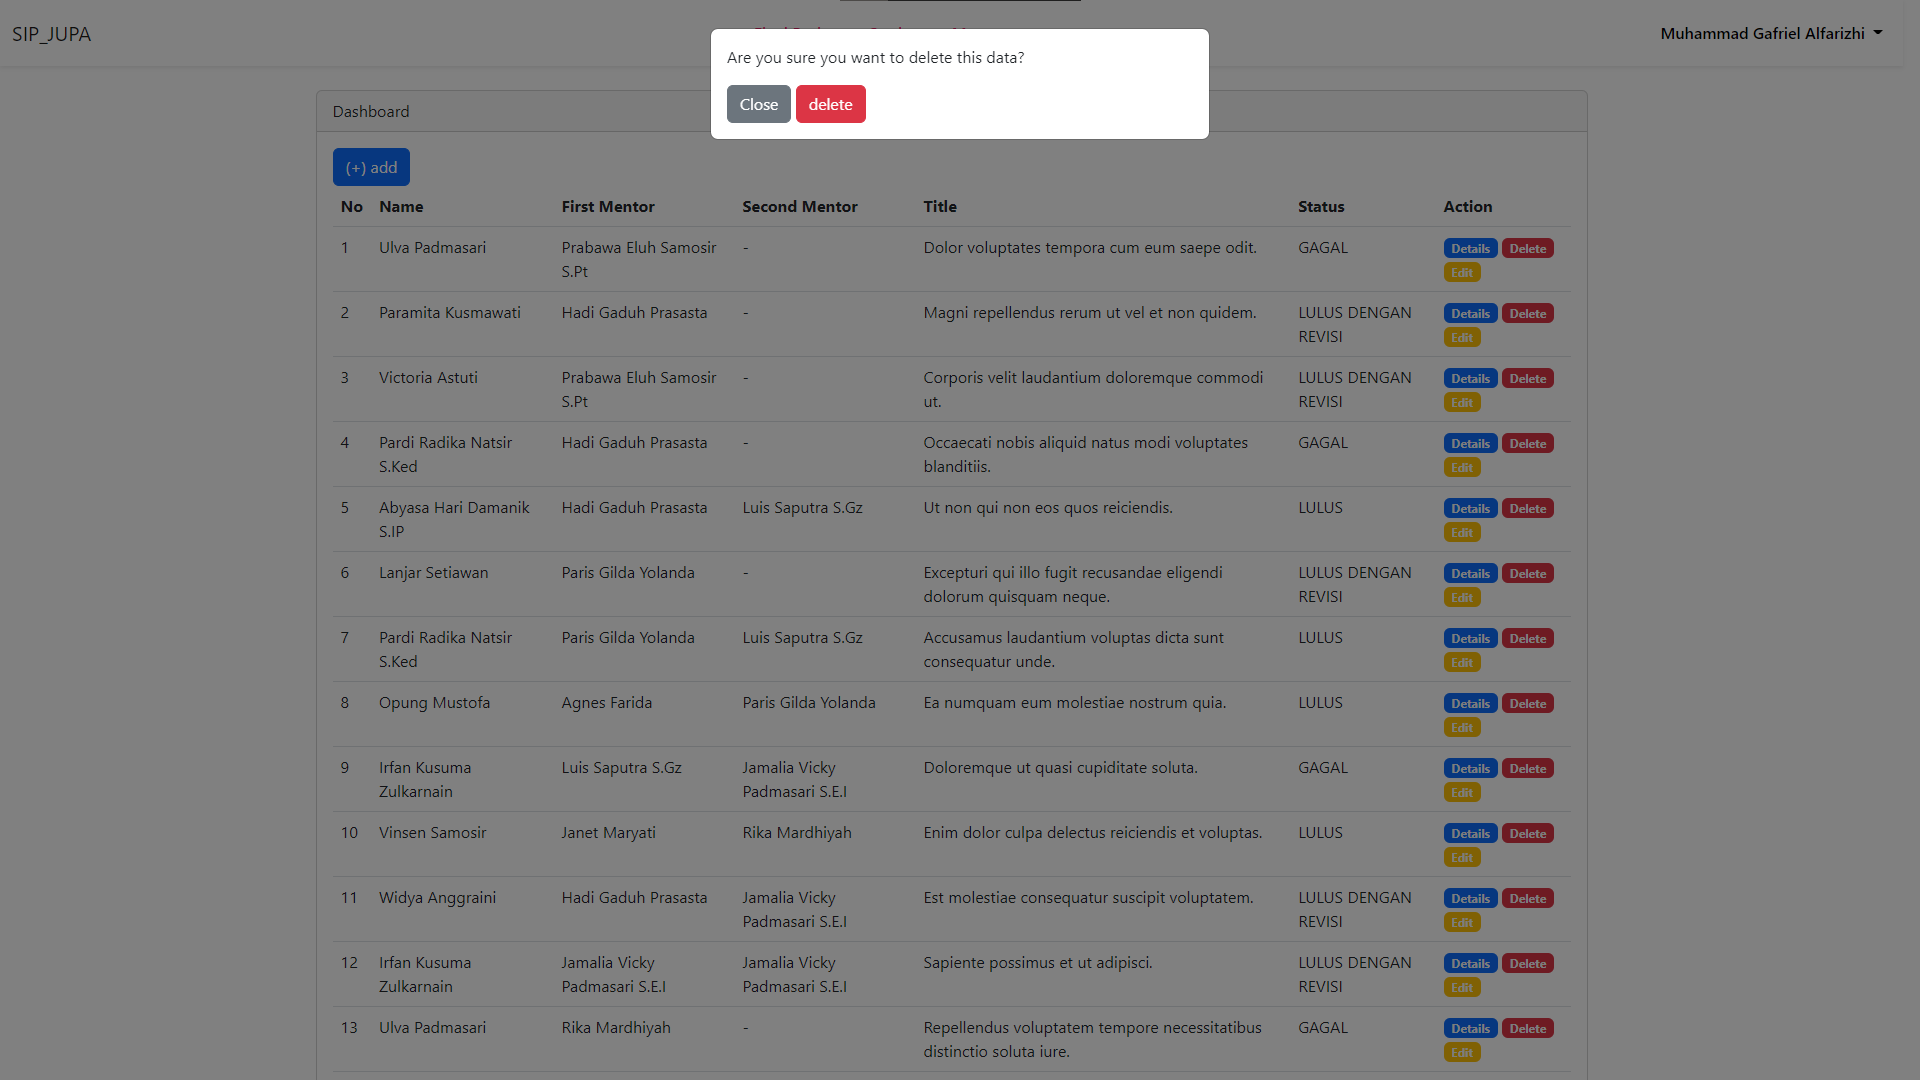Delete the Paramita Kusmawati record
Screen dimensions: 1920x1080
point(1527,312)
